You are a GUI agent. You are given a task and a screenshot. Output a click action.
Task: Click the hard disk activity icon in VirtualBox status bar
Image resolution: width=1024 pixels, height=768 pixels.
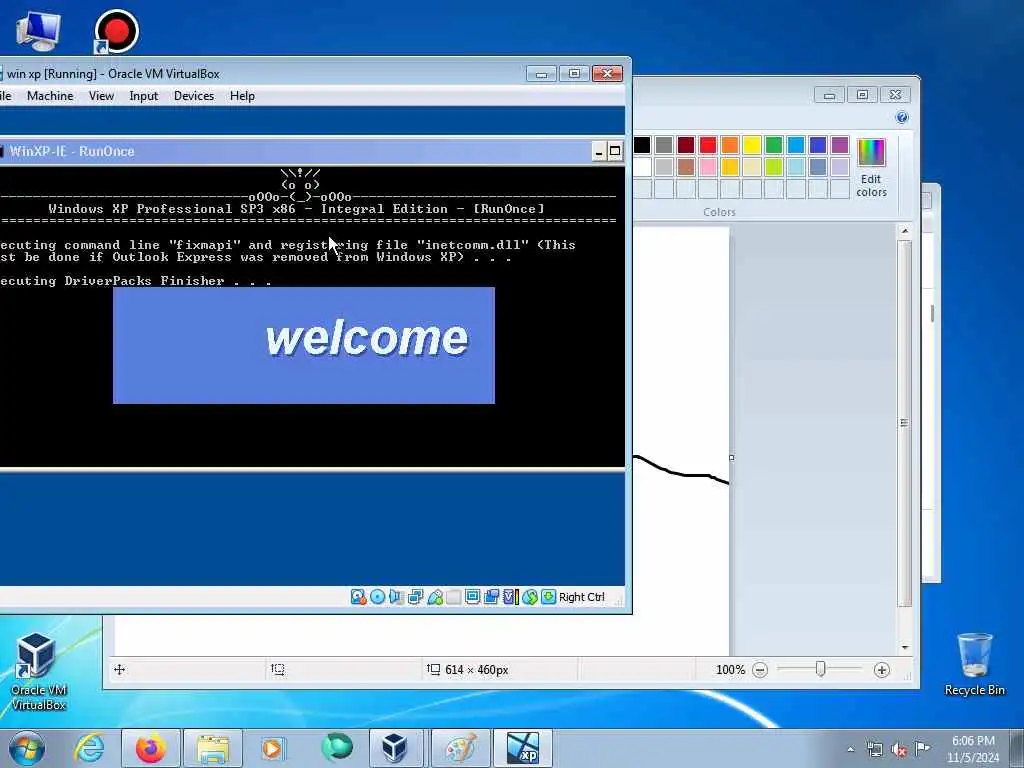(x=358, y=597)
